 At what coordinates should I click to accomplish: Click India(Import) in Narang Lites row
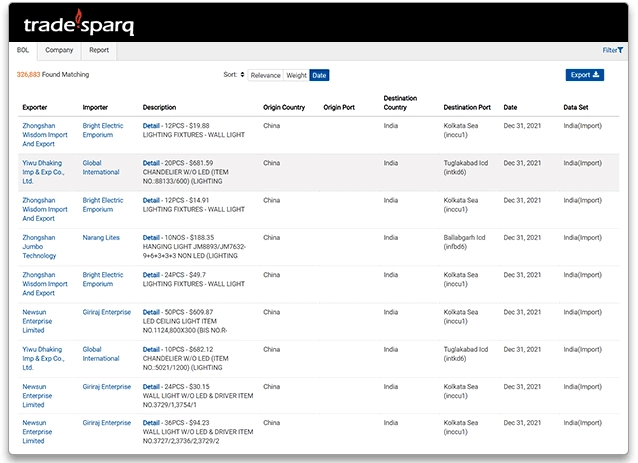click(x=583, y=238)
